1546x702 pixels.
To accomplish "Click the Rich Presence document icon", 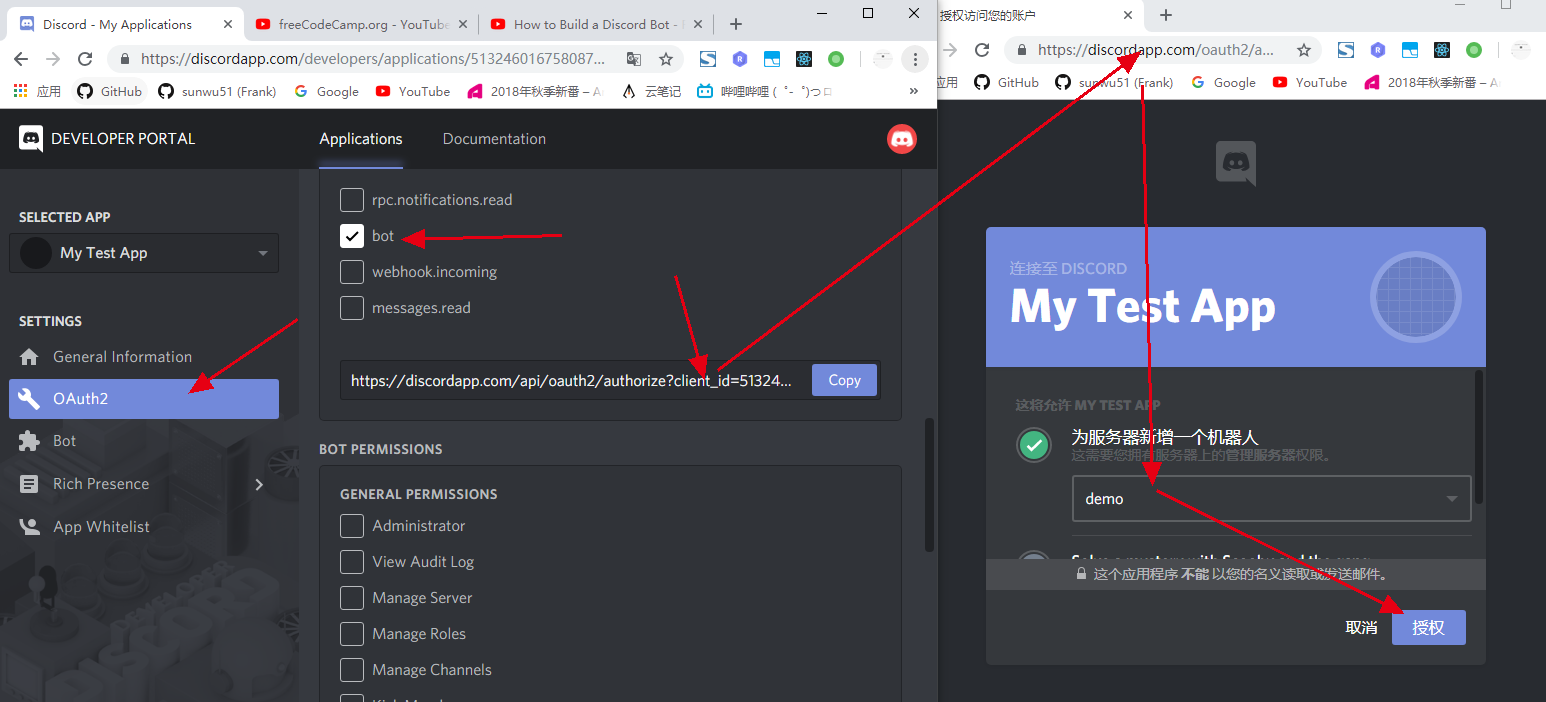I will (29, 484).
